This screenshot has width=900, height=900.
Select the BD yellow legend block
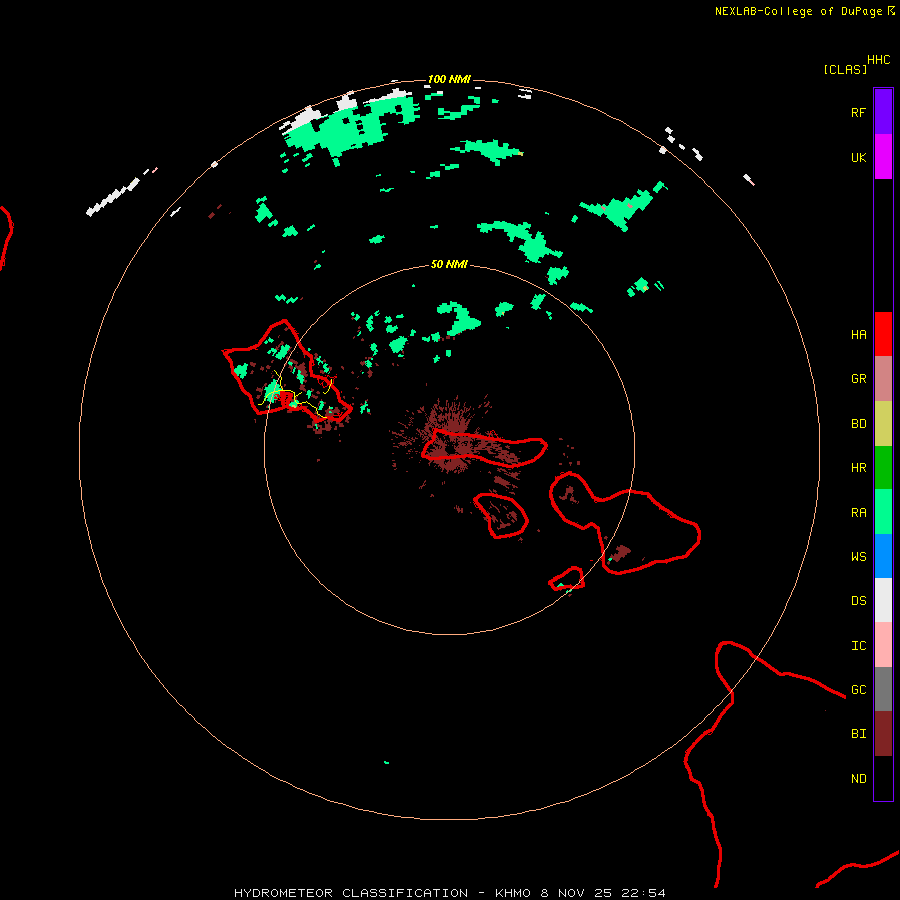click(883, 424)
